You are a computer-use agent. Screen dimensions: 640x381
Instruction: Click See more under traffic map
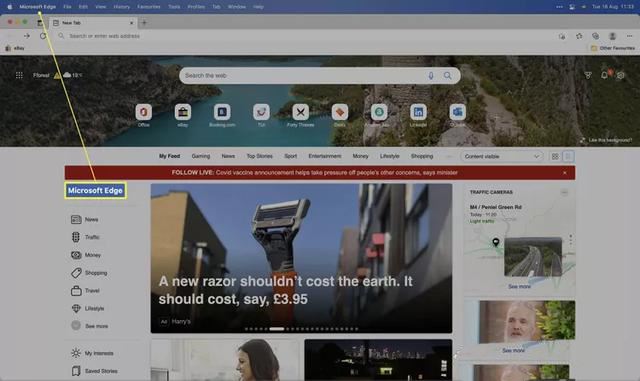tap(519, 287)
